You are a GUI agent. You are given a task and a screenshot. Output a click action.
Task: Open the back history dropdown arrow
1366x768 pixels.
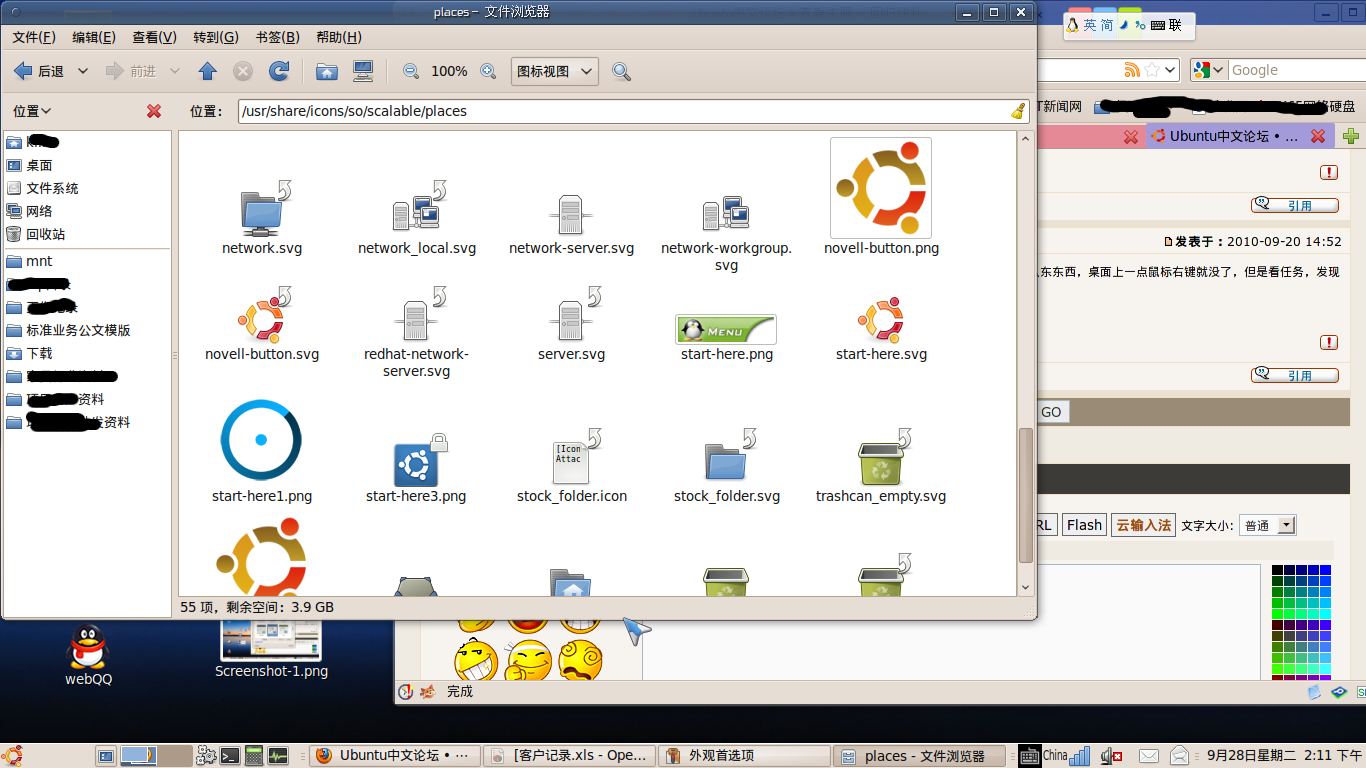click(x=83, y=71)
